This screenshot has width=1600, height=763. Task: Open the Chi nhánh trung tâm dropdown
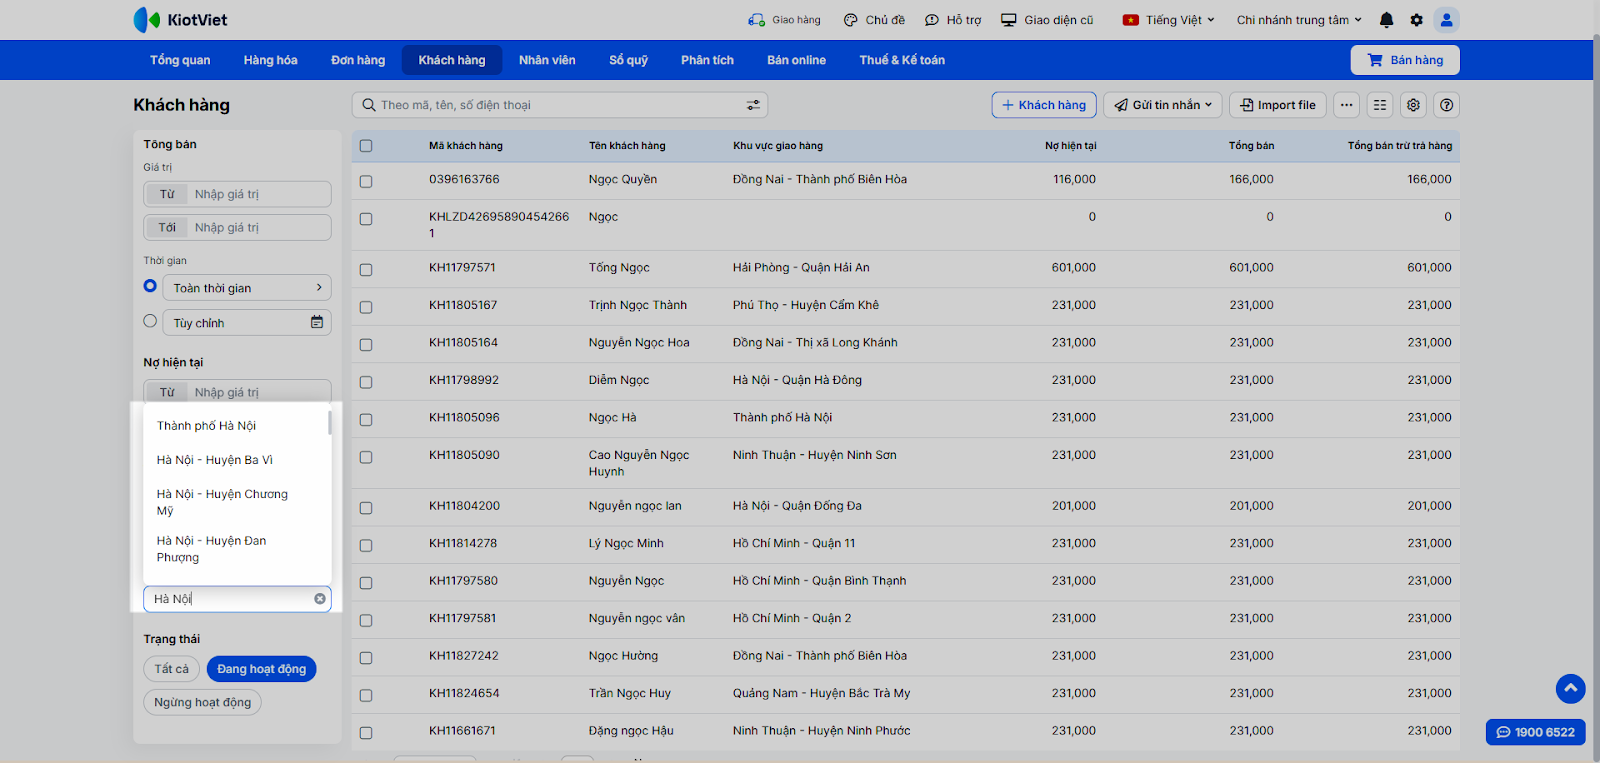[1298, 20]
